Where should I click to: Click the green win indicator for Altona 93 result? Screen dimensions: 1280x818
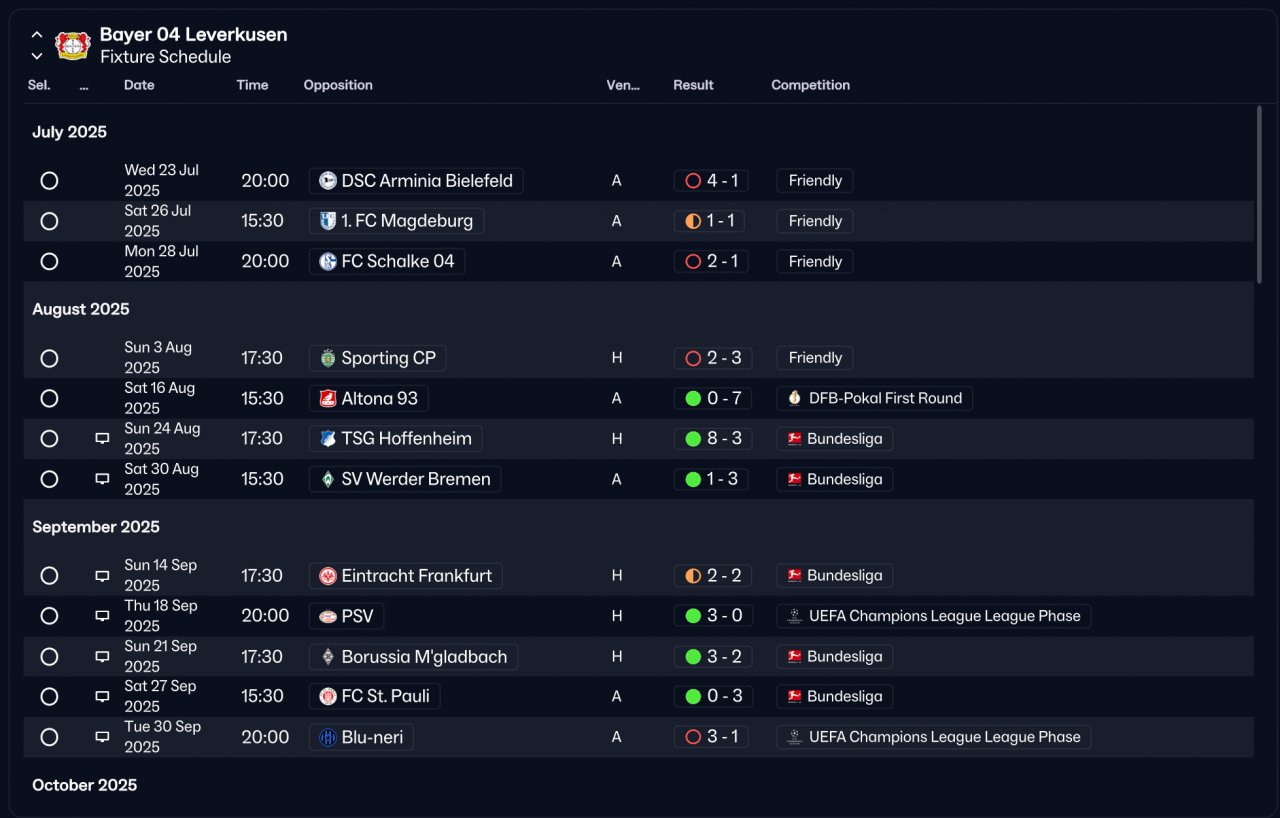tap(693, 398)
